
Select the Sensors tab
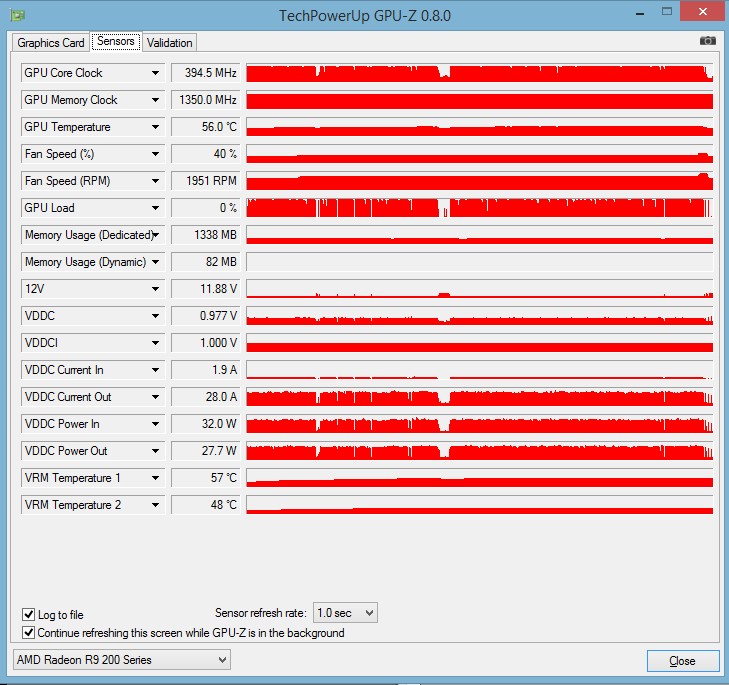tap(116, 41)
